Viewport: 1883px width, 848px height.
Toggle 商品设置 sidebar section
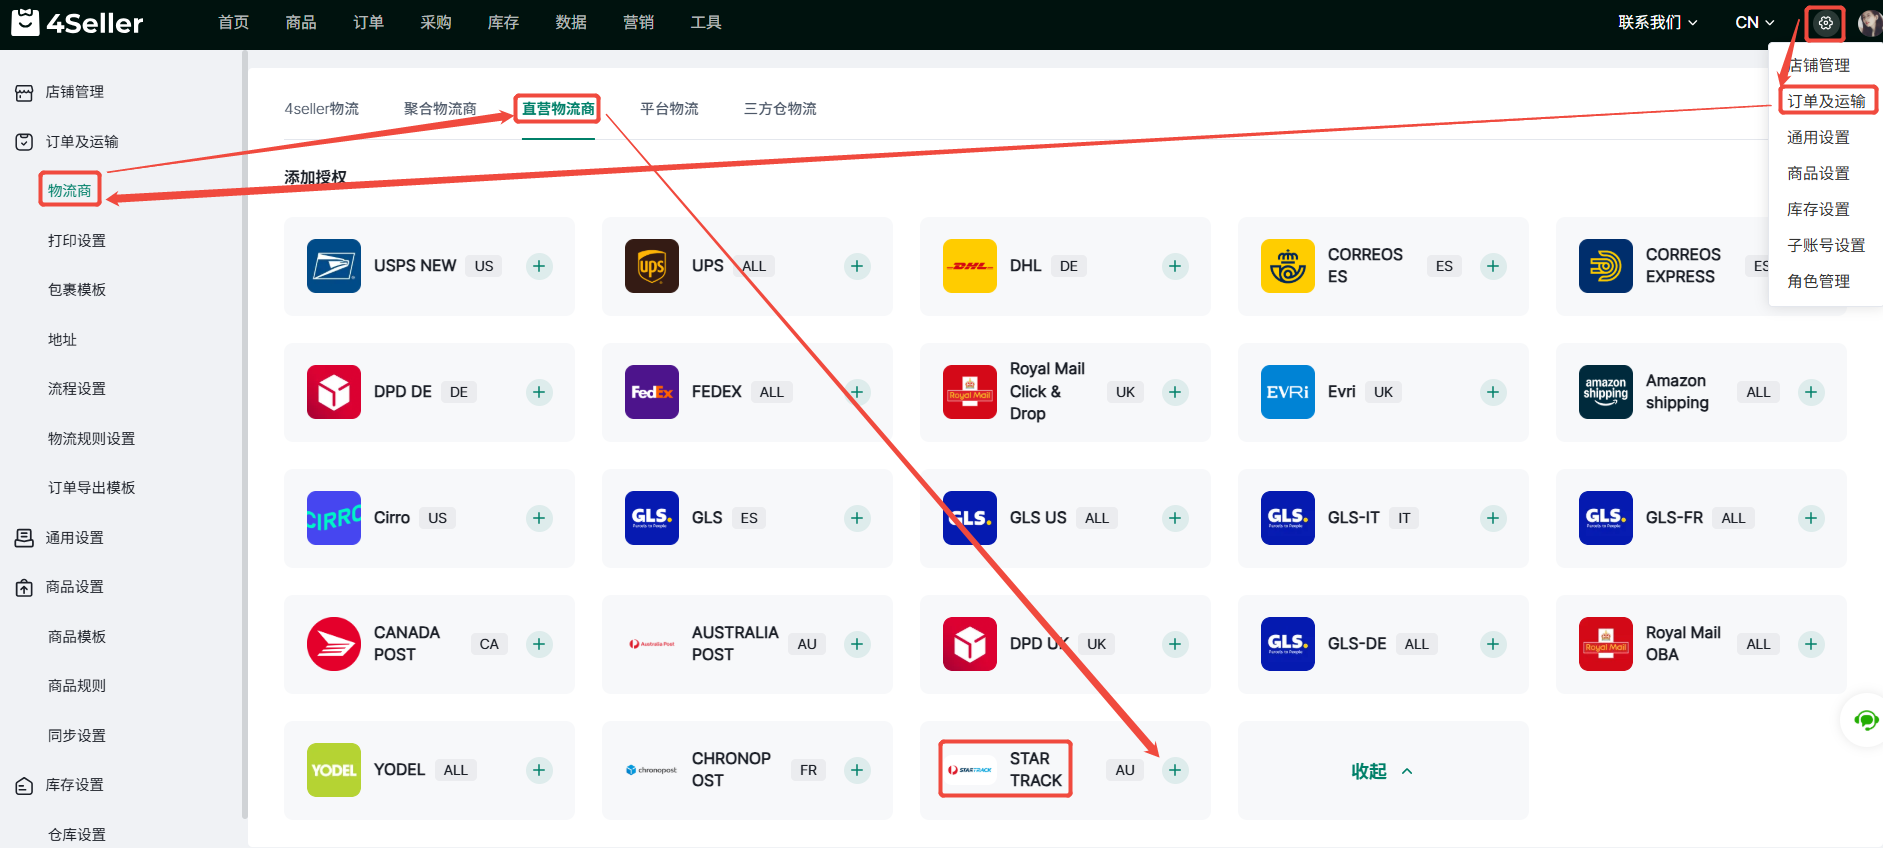(75, 587)
